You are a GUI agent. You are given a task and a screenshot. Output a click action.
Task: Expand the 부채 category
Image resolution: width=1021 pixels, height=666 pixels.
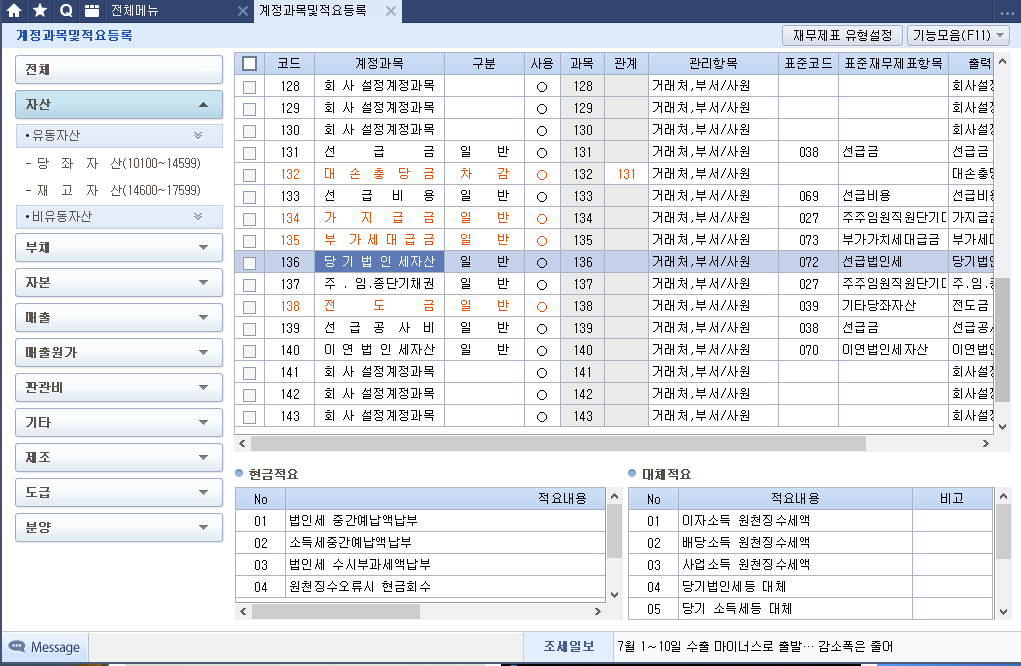pyautogui.click(x=119, y=247)
